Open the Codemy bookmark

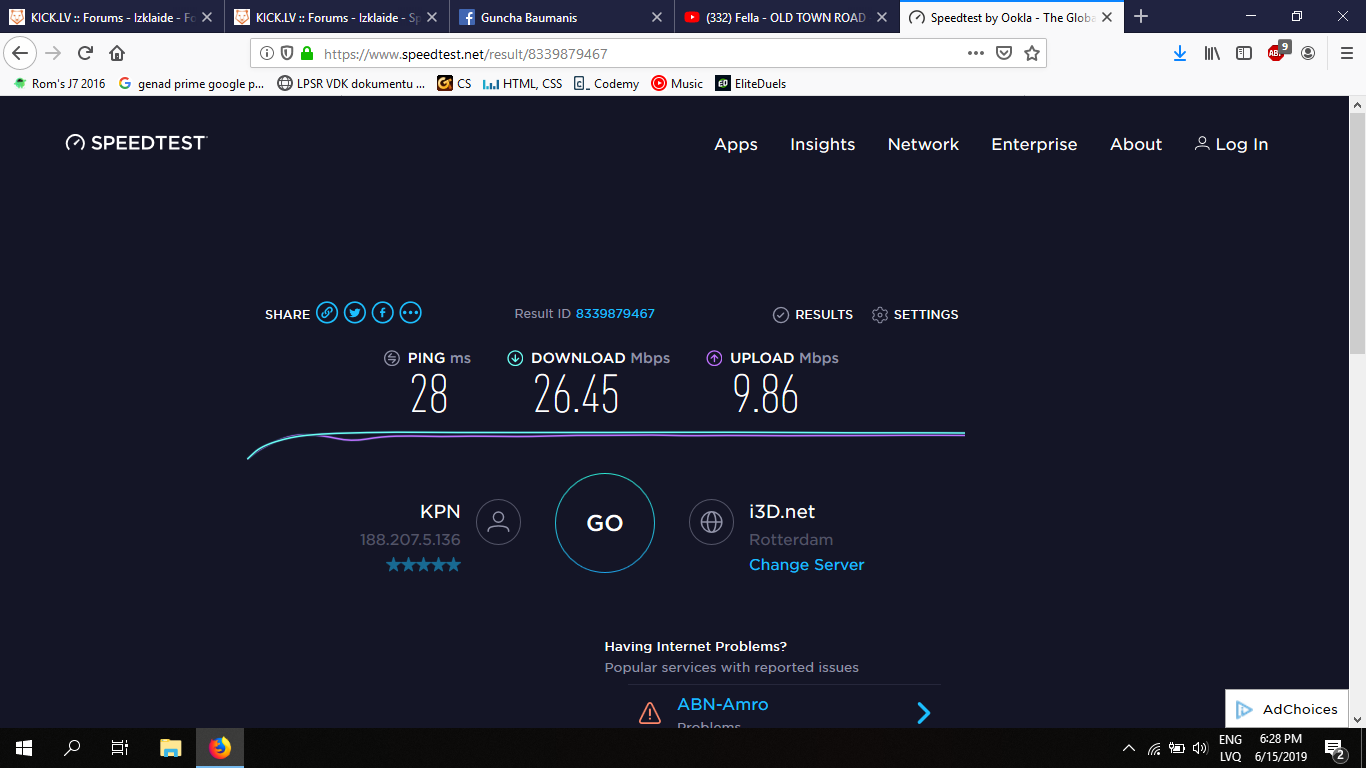[606, 84]
